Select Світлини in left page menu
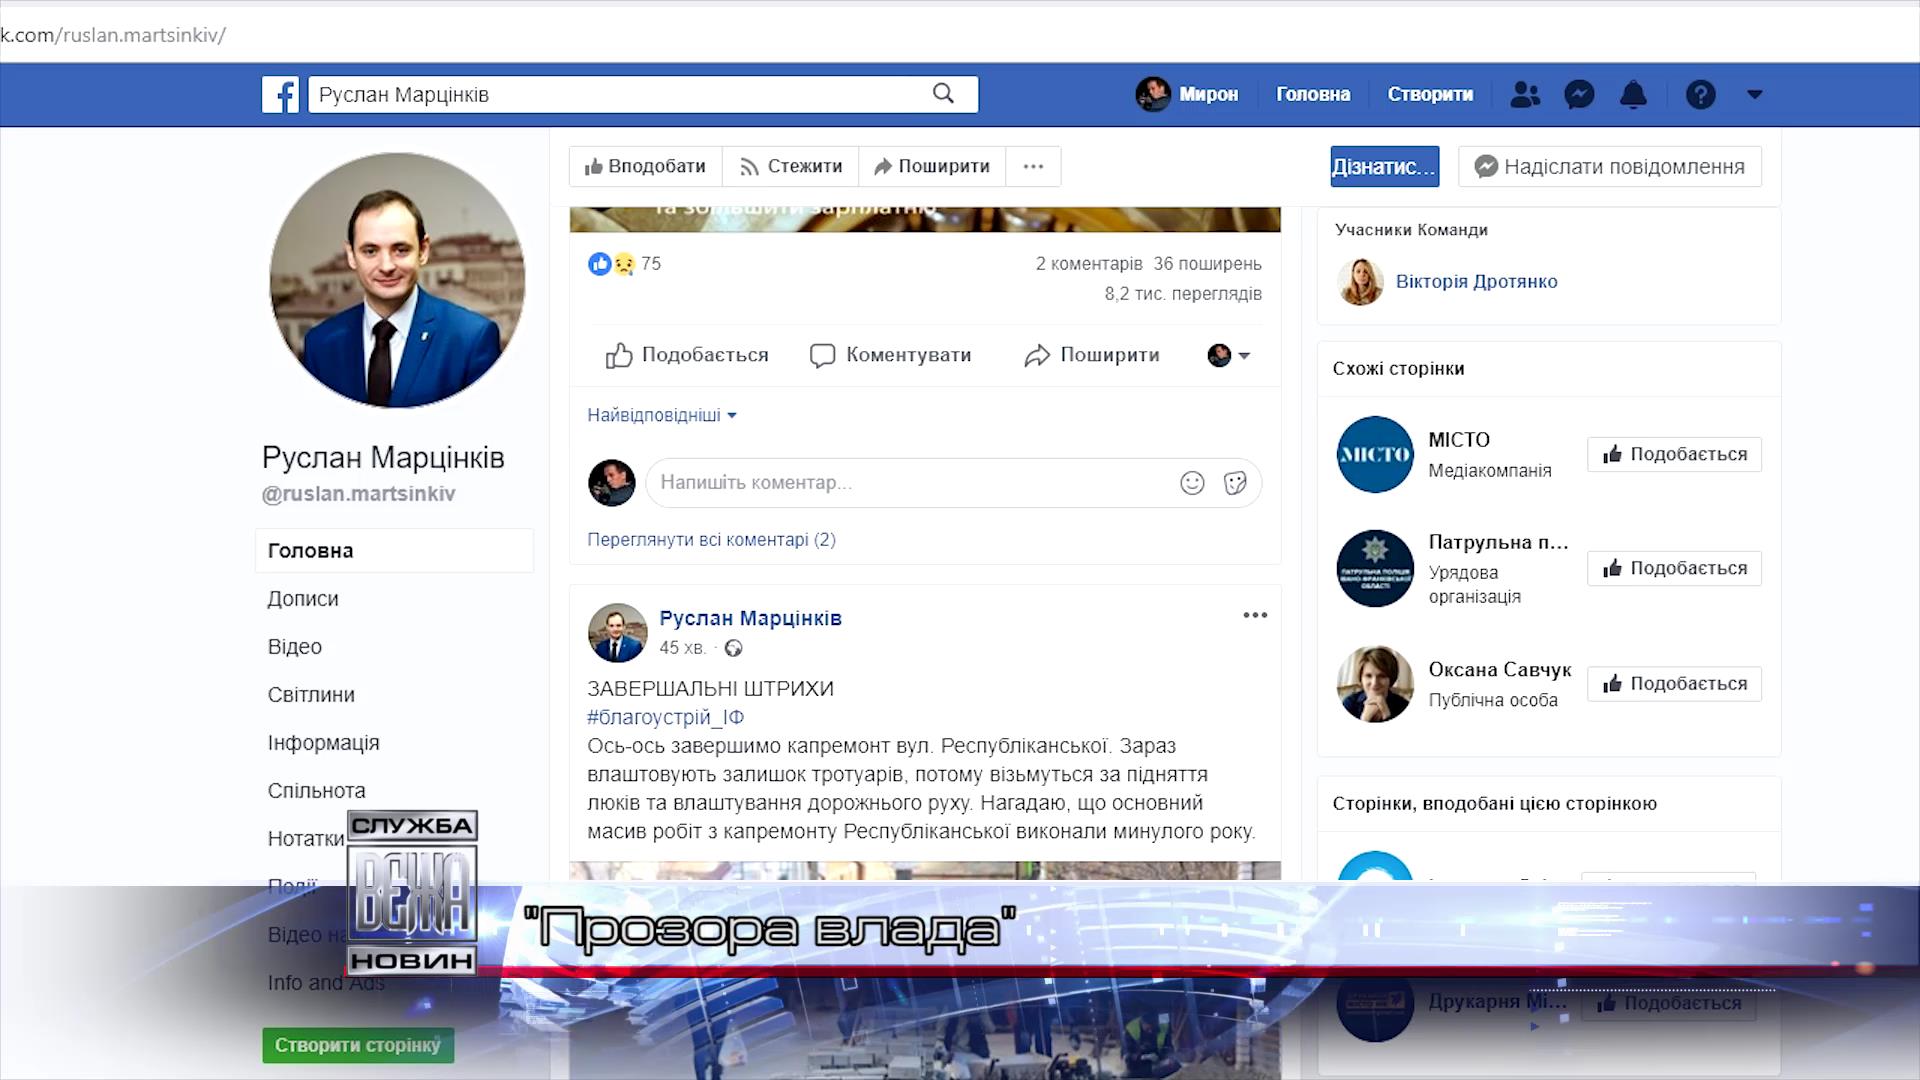 click(311, 695)
